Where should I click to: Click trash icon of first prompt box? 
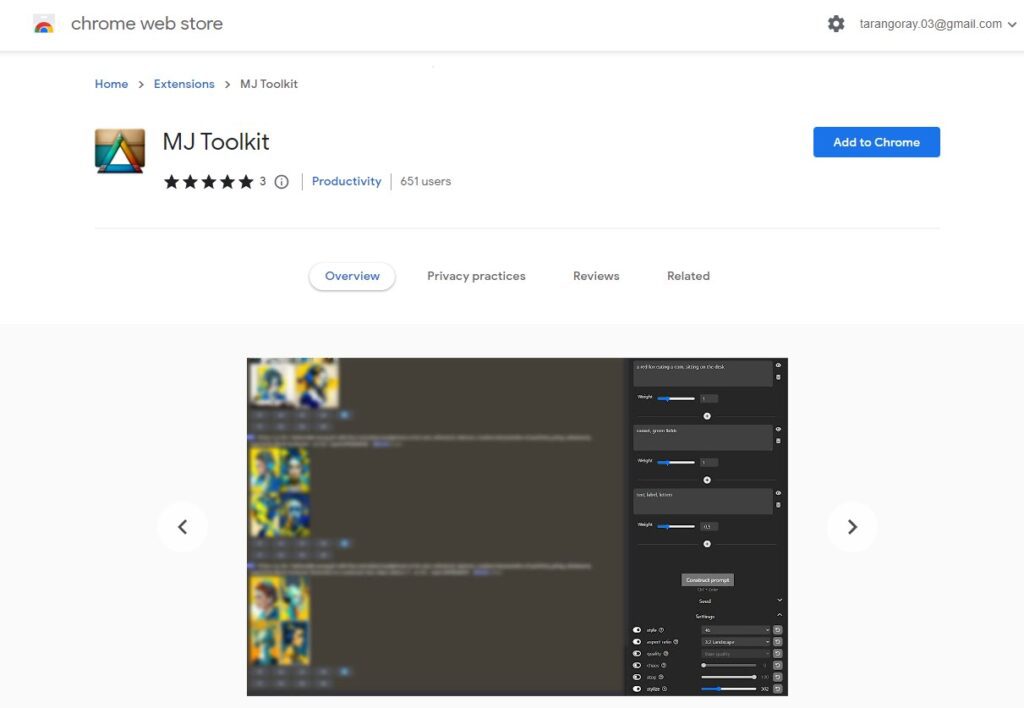pyautogui.click(x=778, y=377)
